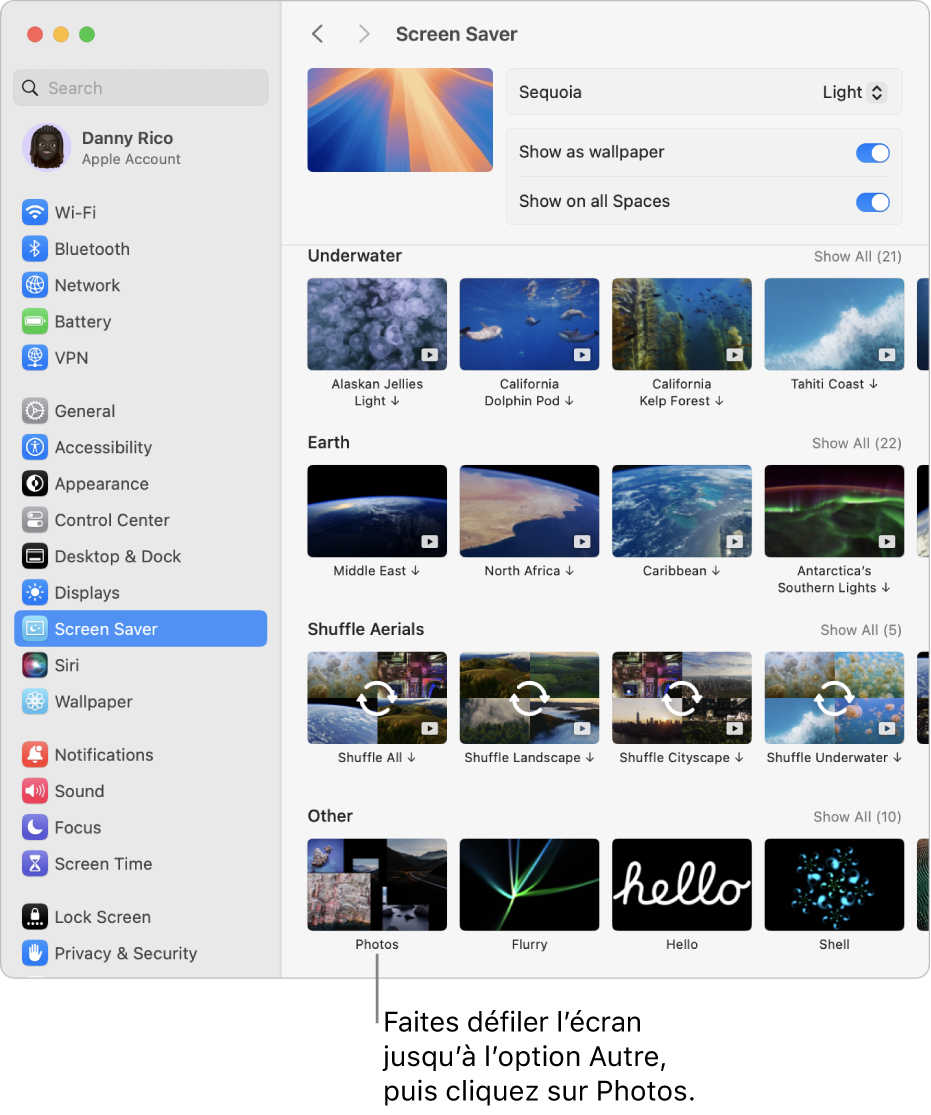
Task: Show all 5 Shuffle Aerials
Action: click(x=861, y=630)
